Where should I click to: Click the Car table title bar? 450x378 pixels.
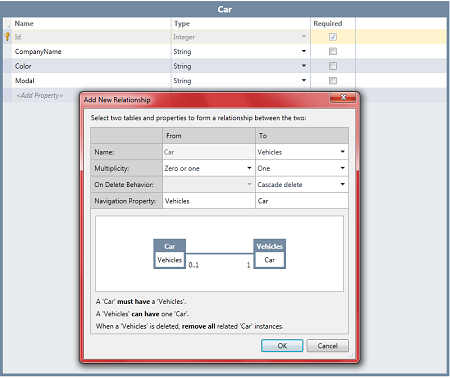(x=225, y=9)
